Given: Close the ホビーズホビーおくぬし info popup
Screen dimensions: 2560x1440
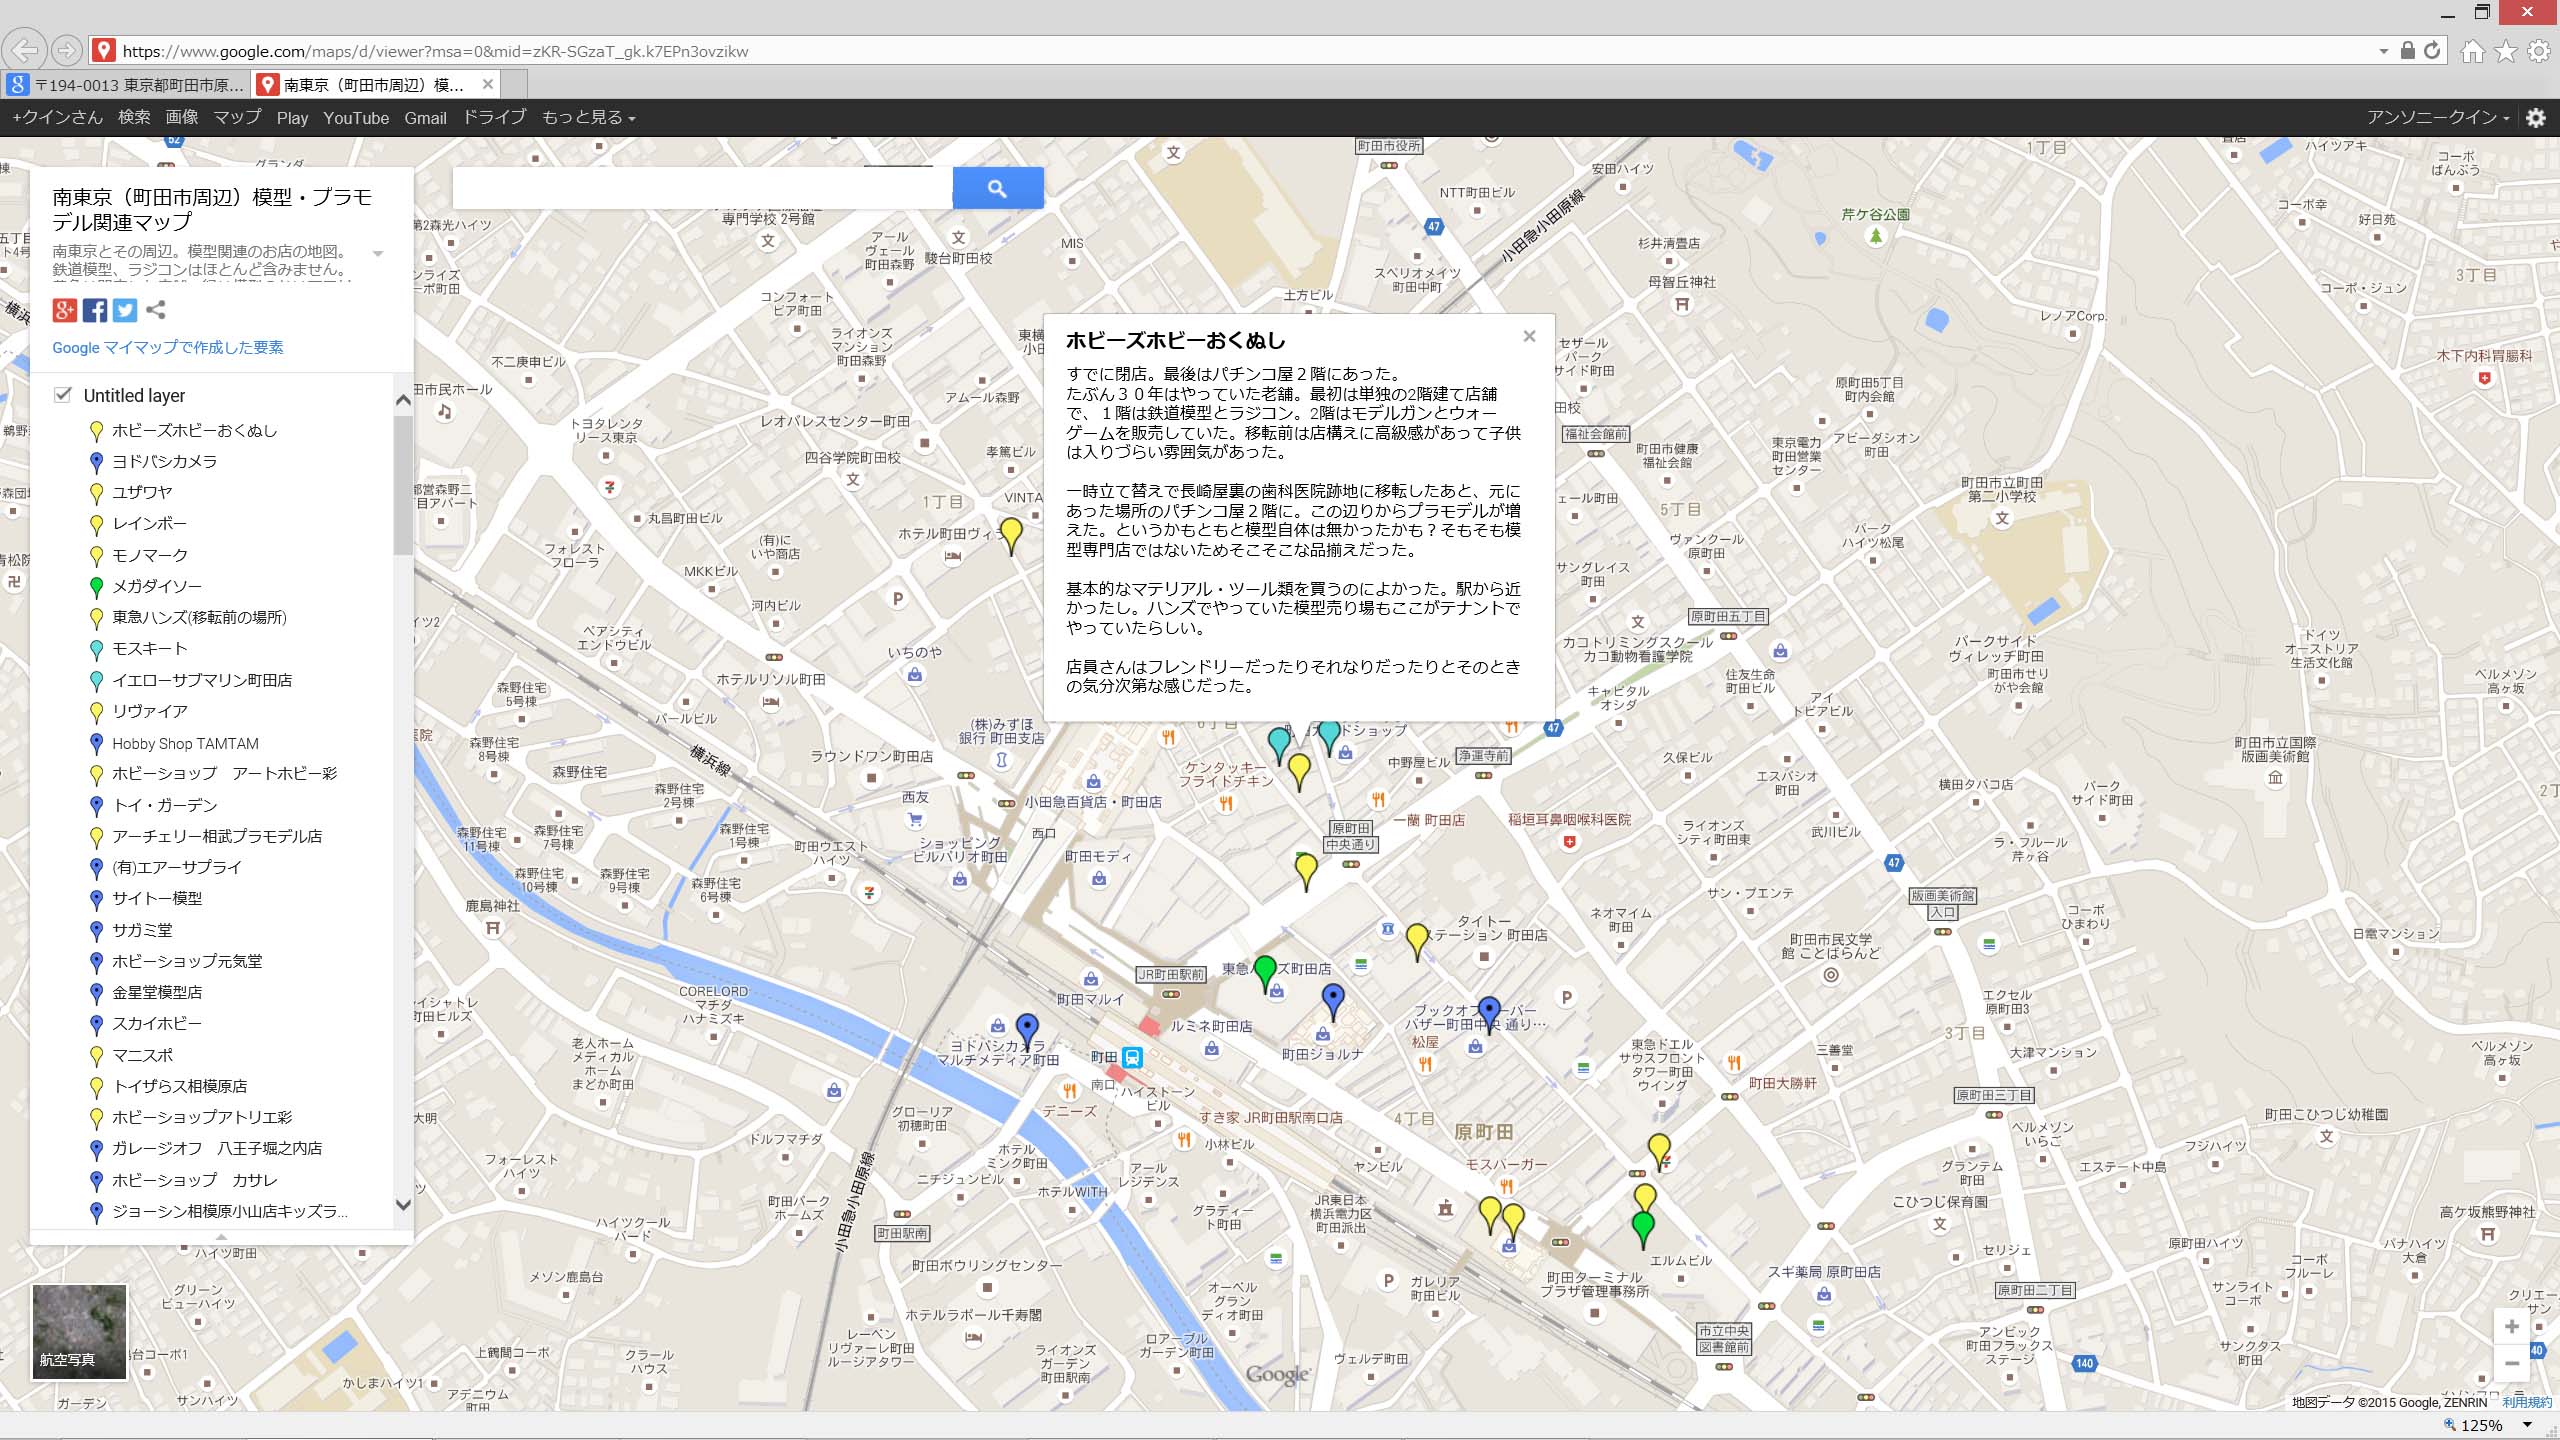Looking at the screenshot, I should 1529,336.
